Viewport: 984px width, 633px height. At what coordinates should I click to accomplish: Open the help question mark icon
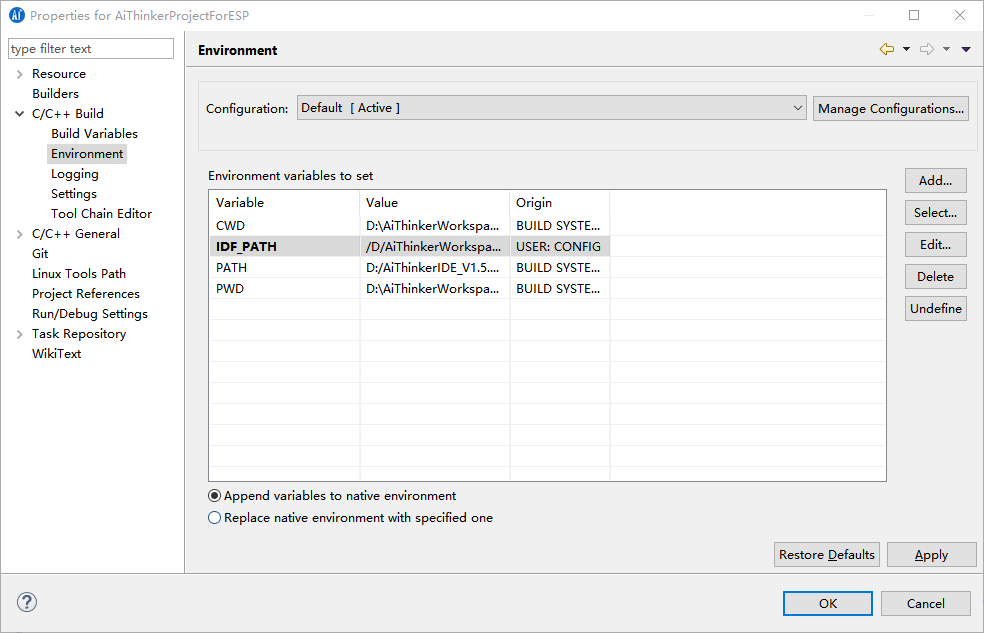tap(27, 602)
